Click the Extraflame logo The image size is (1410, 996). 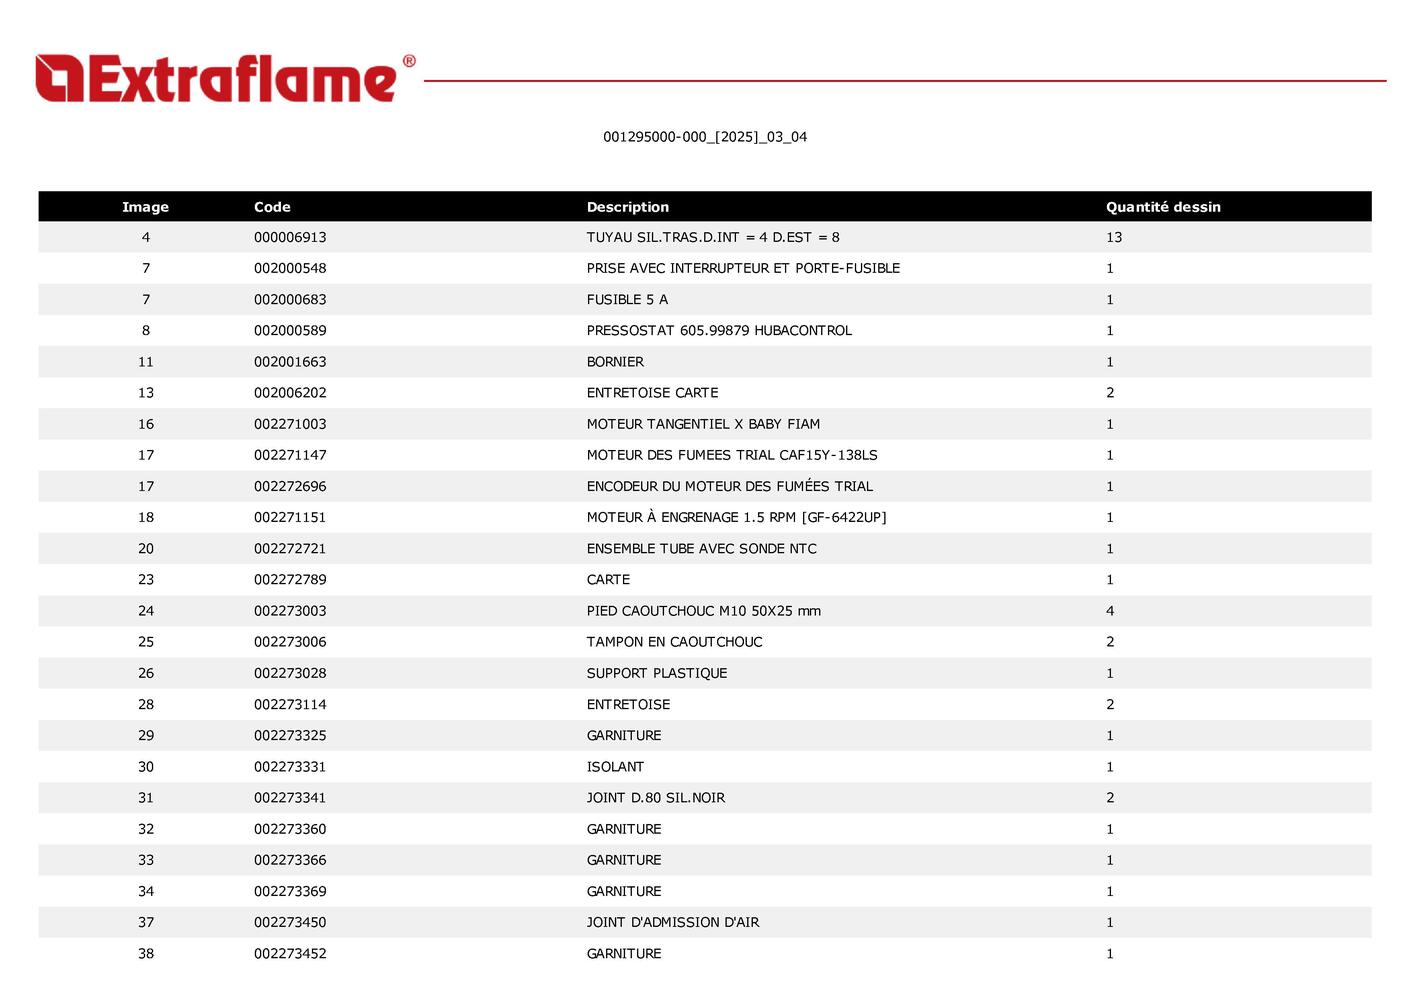tap(215, 79)
